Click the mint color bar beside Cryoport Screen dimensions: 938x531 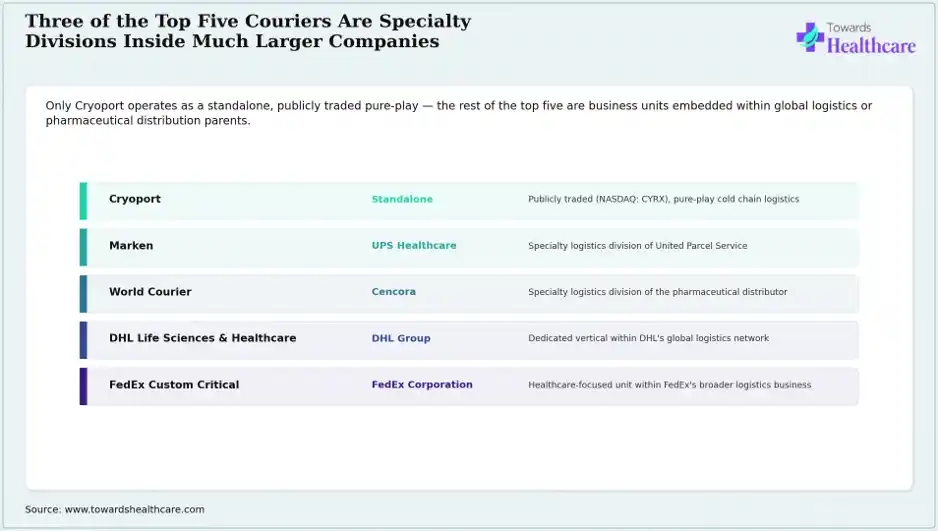coord(83,201)
